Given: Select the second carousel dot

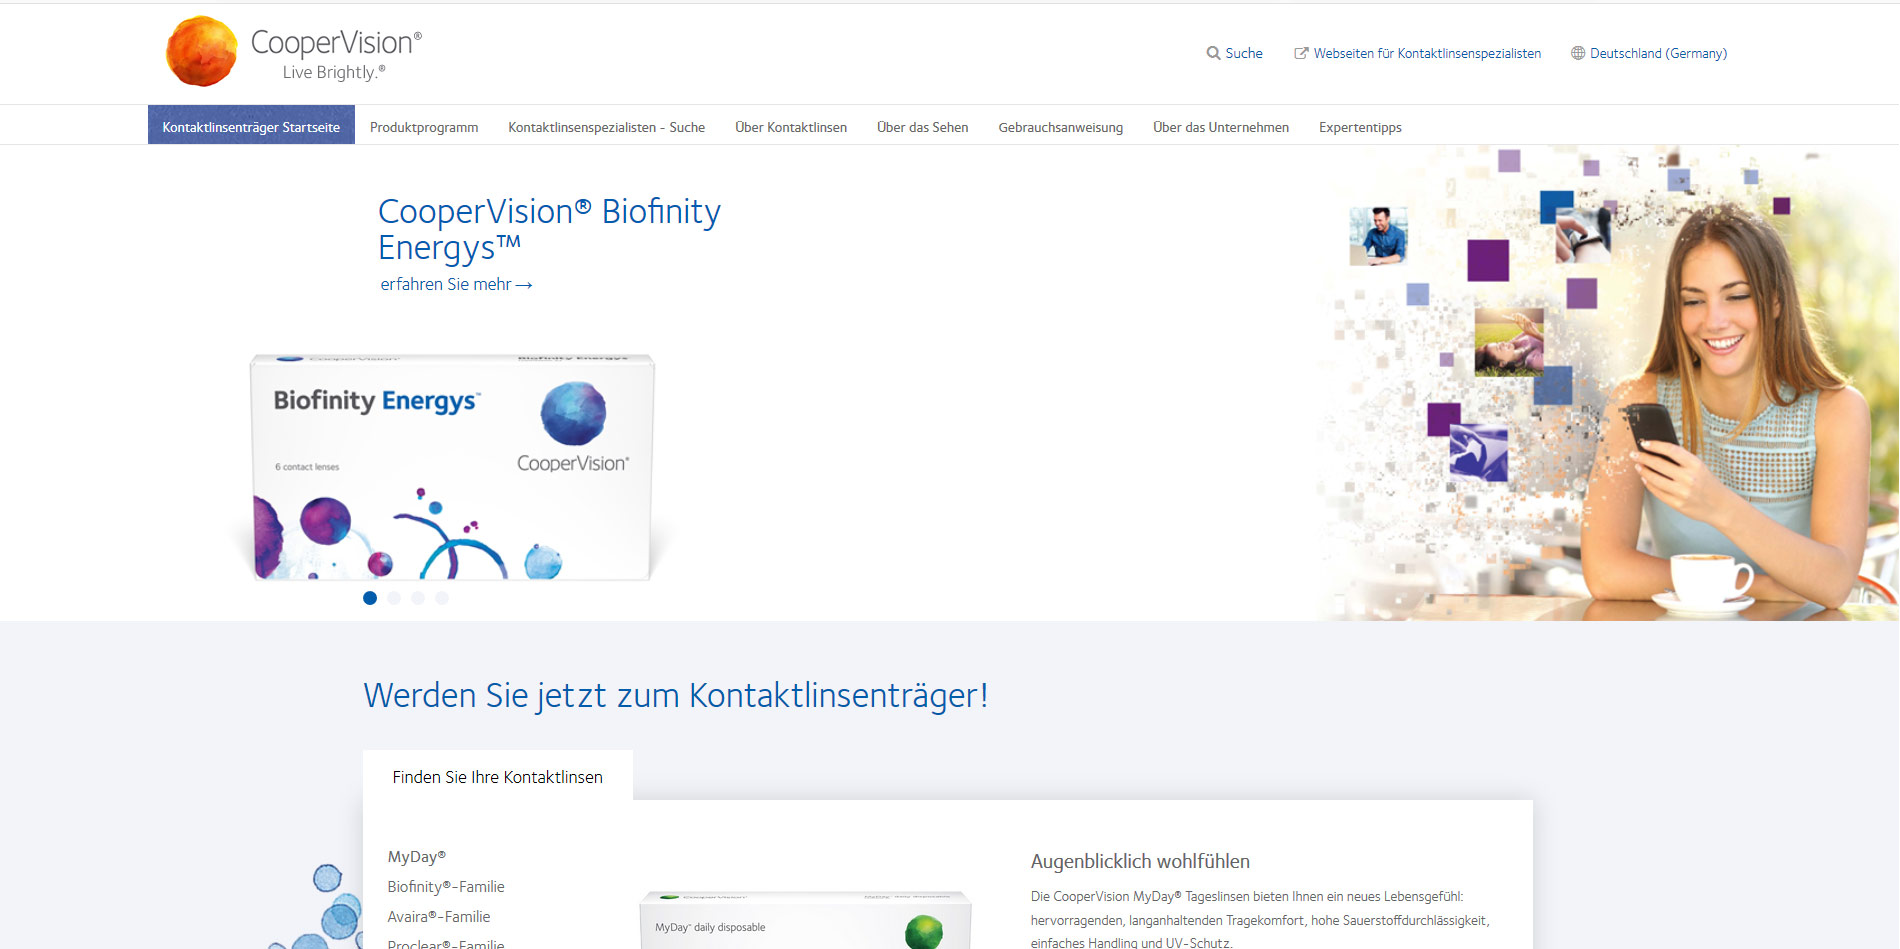Looking at the screenshot, I should click(x=394, y=598).
